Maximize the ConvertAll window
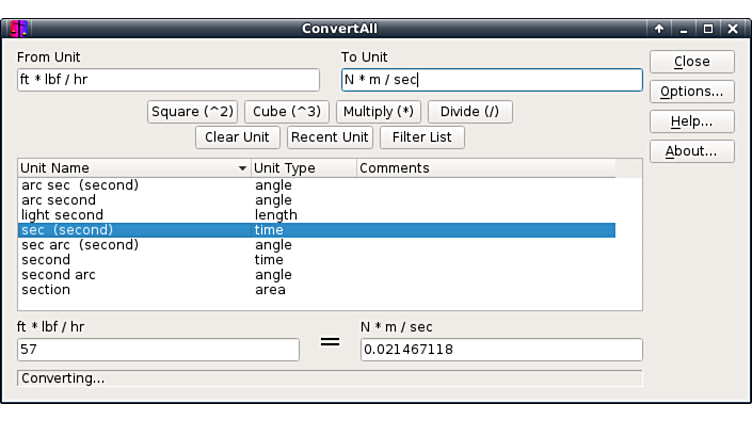 coord(708,28)
